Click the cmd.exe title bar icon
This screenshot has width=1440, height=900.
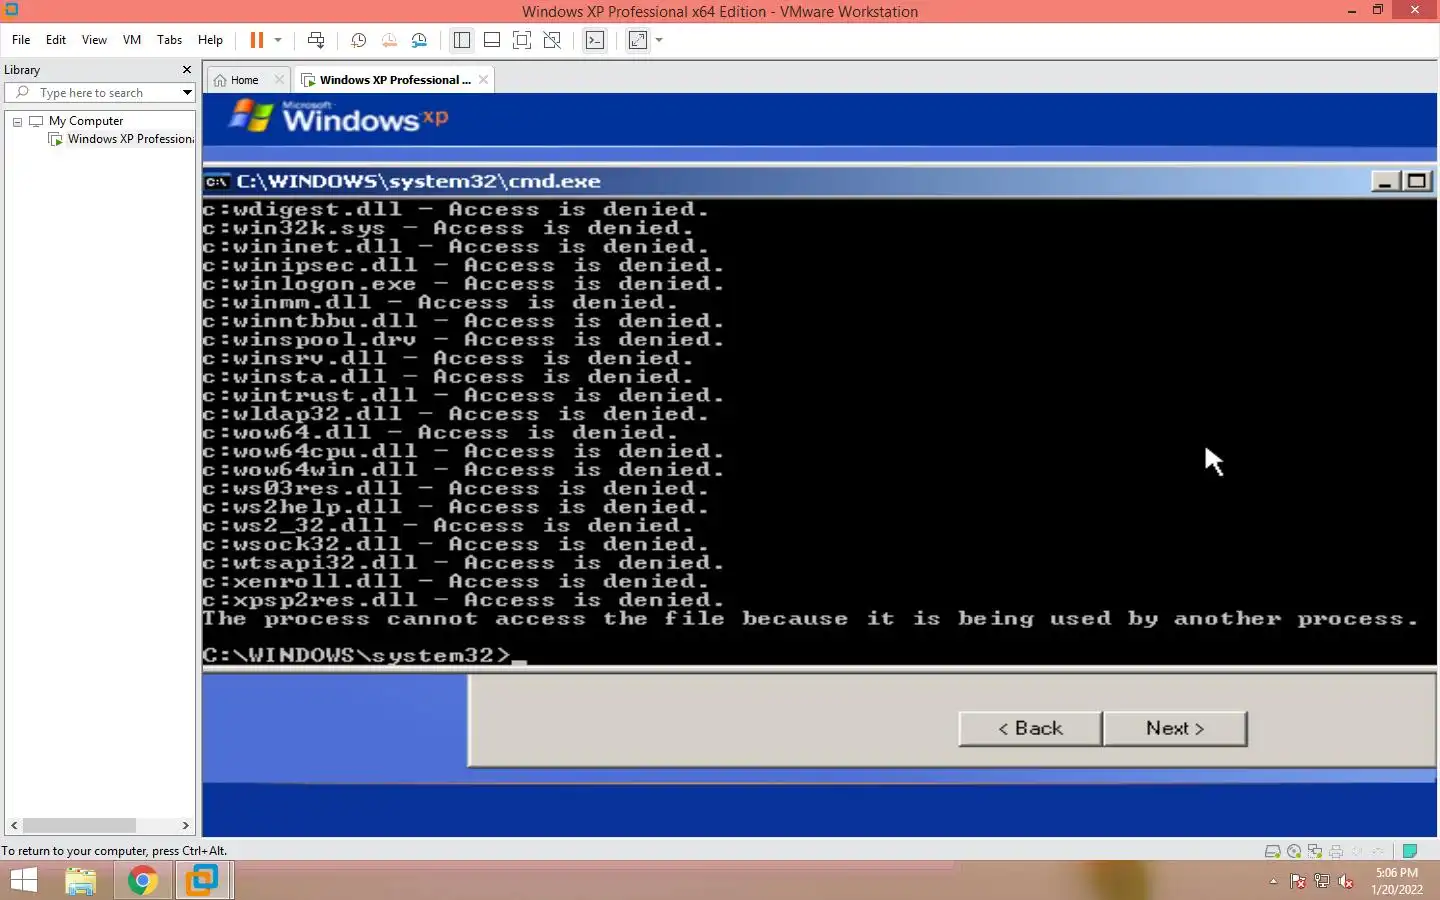click(x=217, y=181)
